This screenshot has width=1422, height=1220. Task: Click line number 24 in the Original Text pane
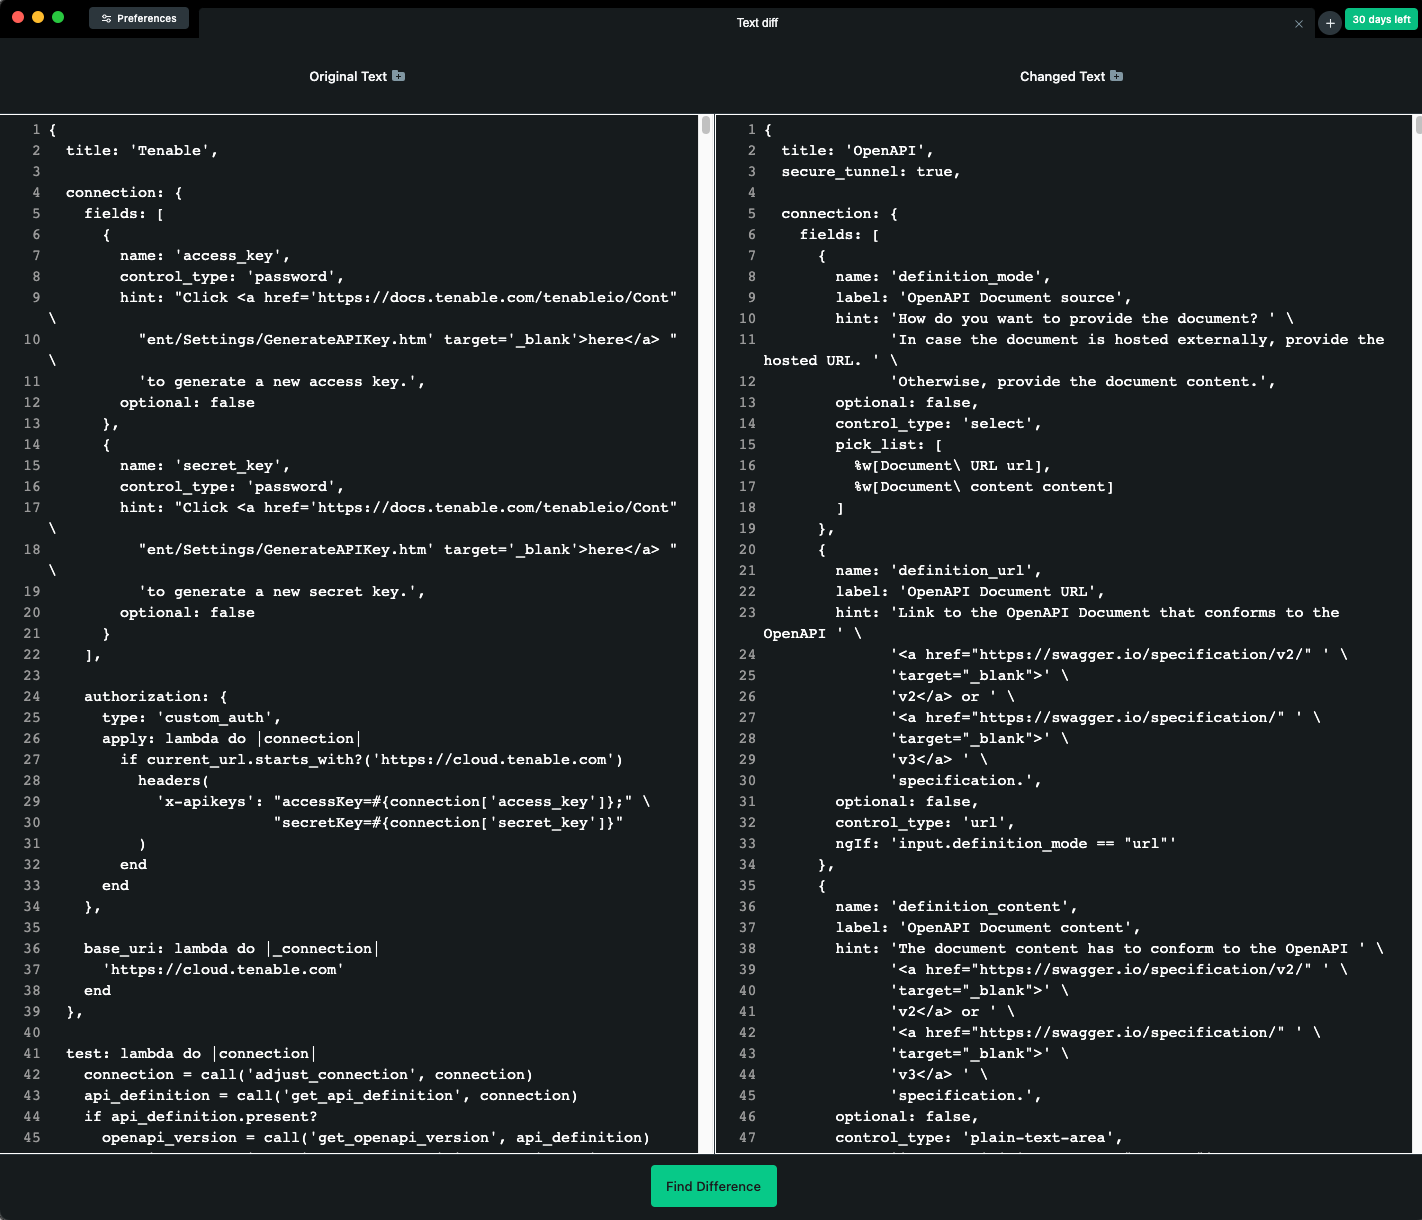click(x=31, y=696)
